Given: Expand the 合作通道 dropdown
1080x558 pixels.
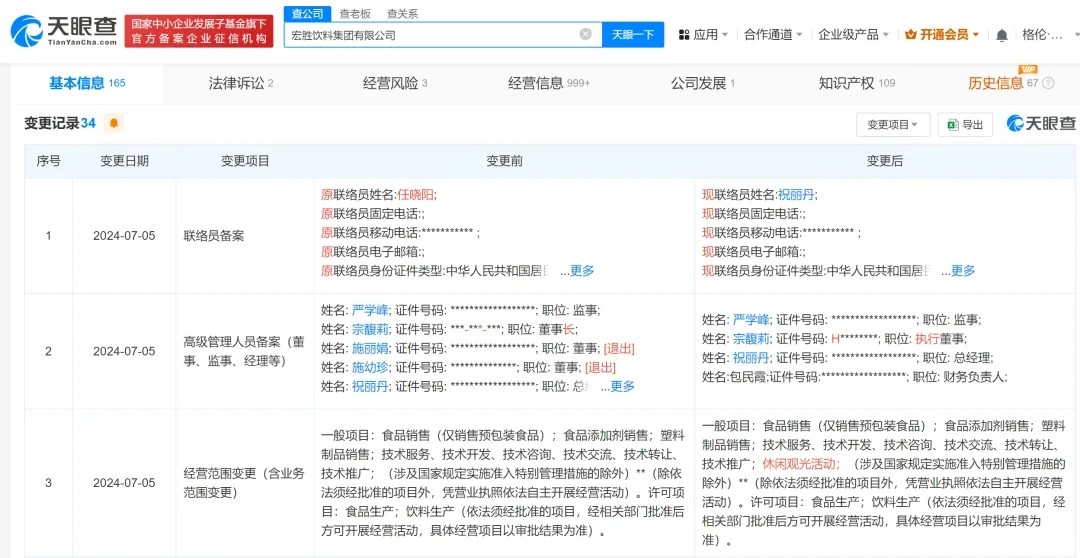Looking at the screenshot, I should [x=773, y=34].
